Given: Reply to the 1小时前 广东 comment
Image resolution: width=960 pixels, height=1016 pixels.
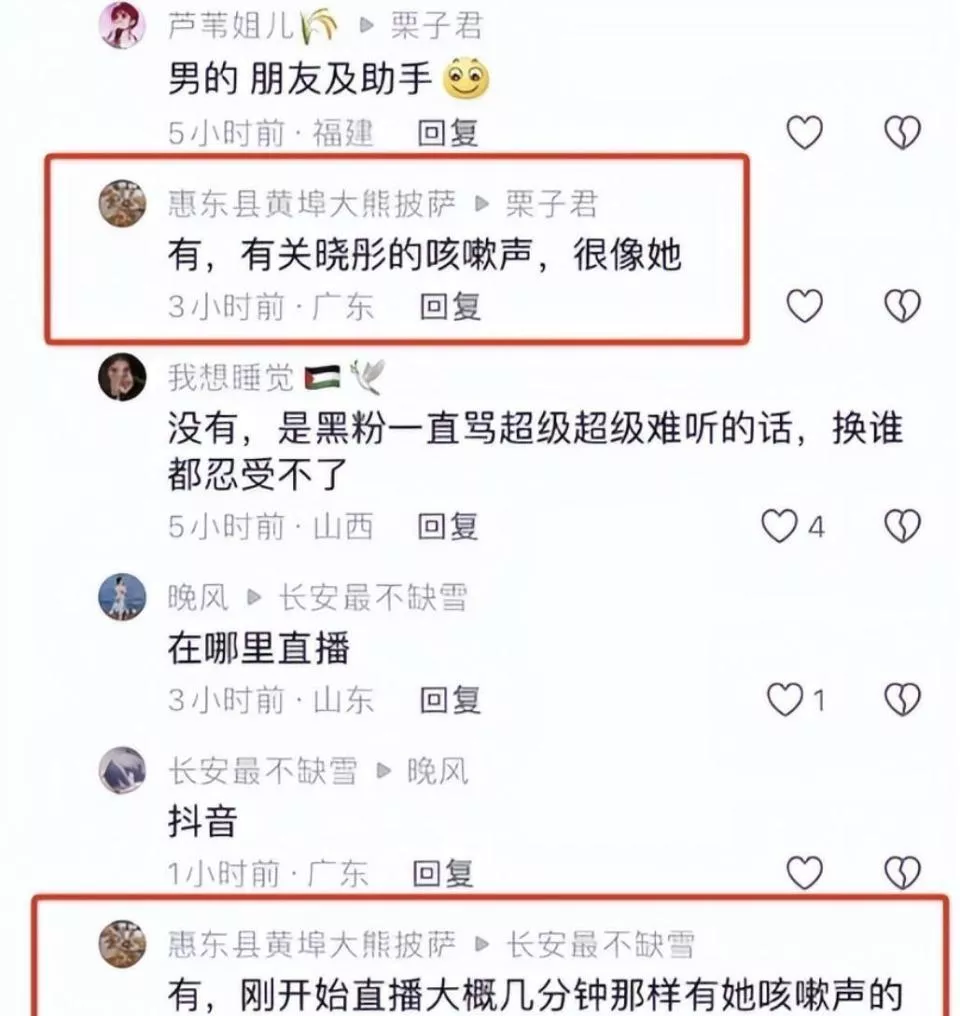Looking at the screenshot, I should pos(443,873).
